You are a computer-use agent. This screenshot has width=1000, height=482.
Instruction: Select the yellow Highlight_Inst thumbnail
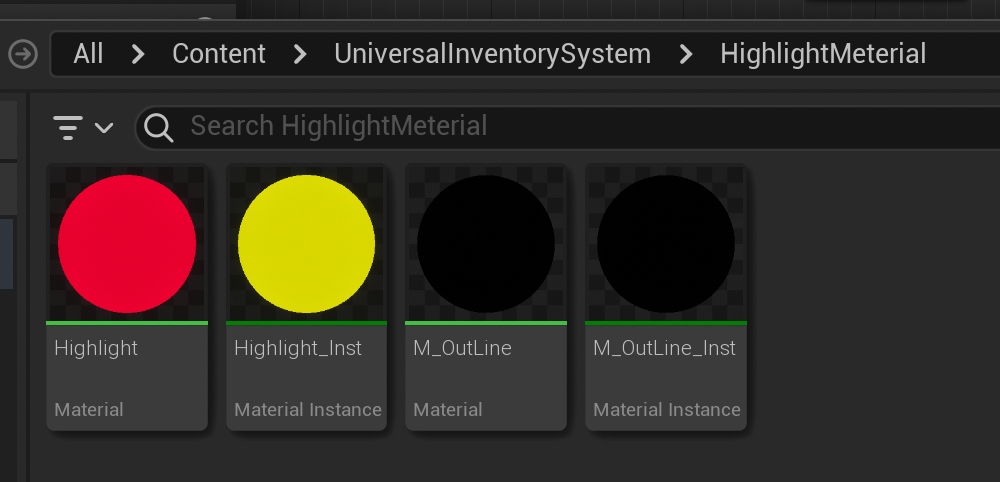pyautogui.click(x=306, y=244)
